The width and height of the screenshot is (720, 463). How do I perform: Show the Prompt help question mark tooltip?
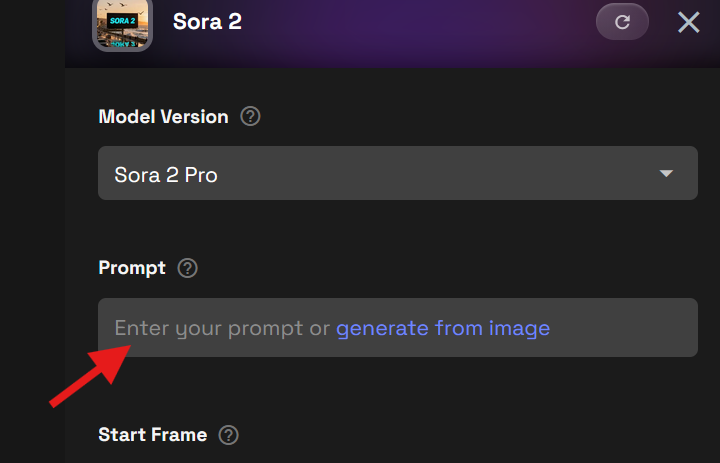[187, 268]
